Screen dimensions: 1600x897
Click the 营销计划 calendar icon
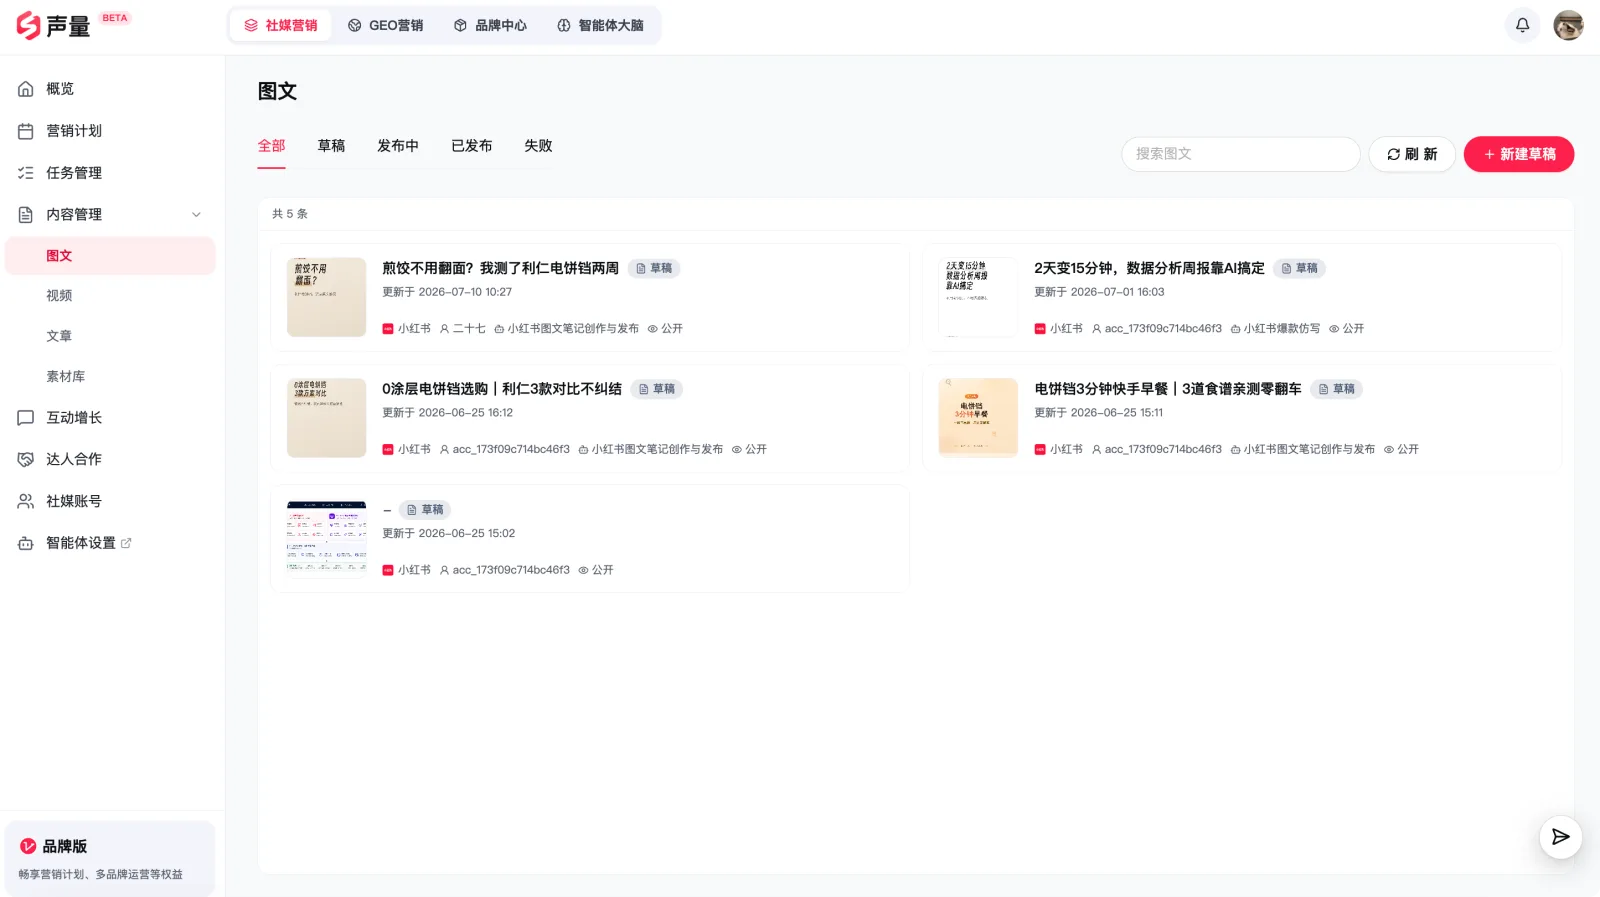click(x=26, y=131)
